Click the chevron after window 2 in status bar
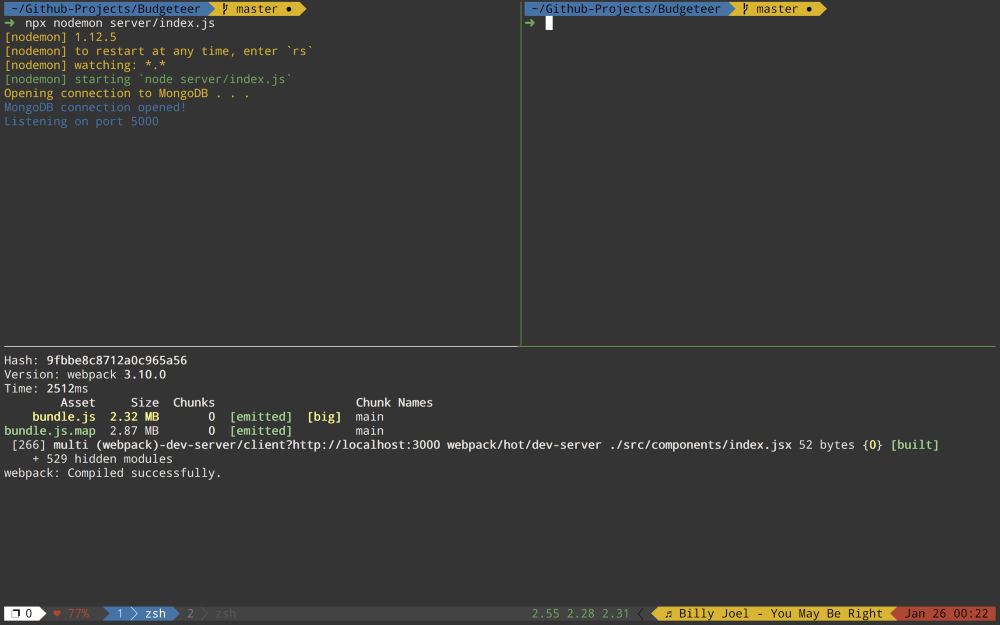1000x625 pixels. point(204,613)
